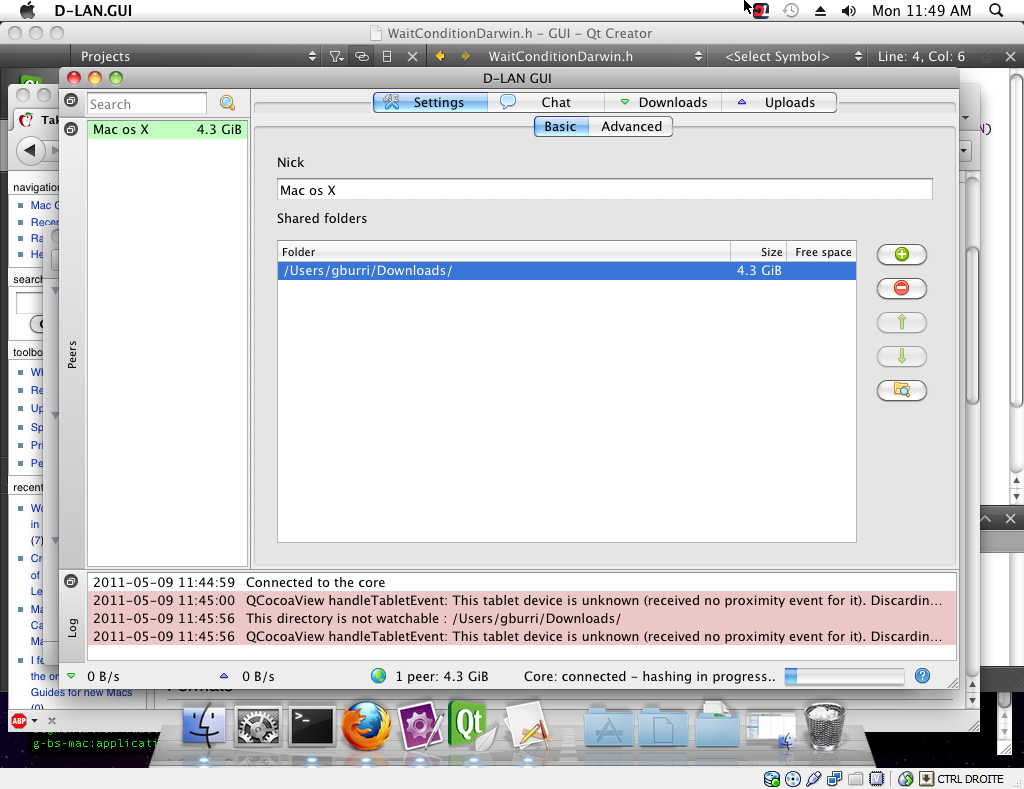Click the green add shared folder button
This screenshot has height=789, width=1024.
tap(901, 254)
